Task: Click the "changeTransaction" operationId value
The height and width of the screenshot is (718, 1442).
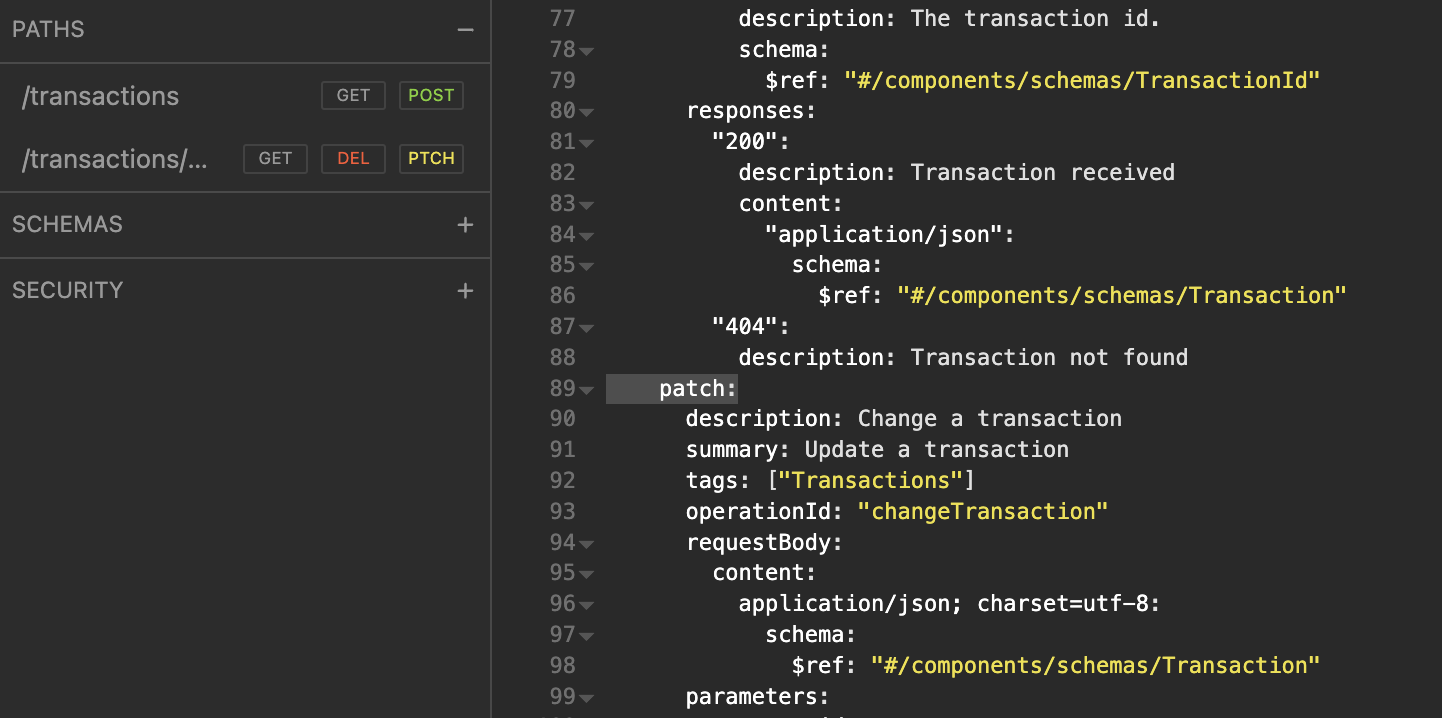Action: point(983,511)
